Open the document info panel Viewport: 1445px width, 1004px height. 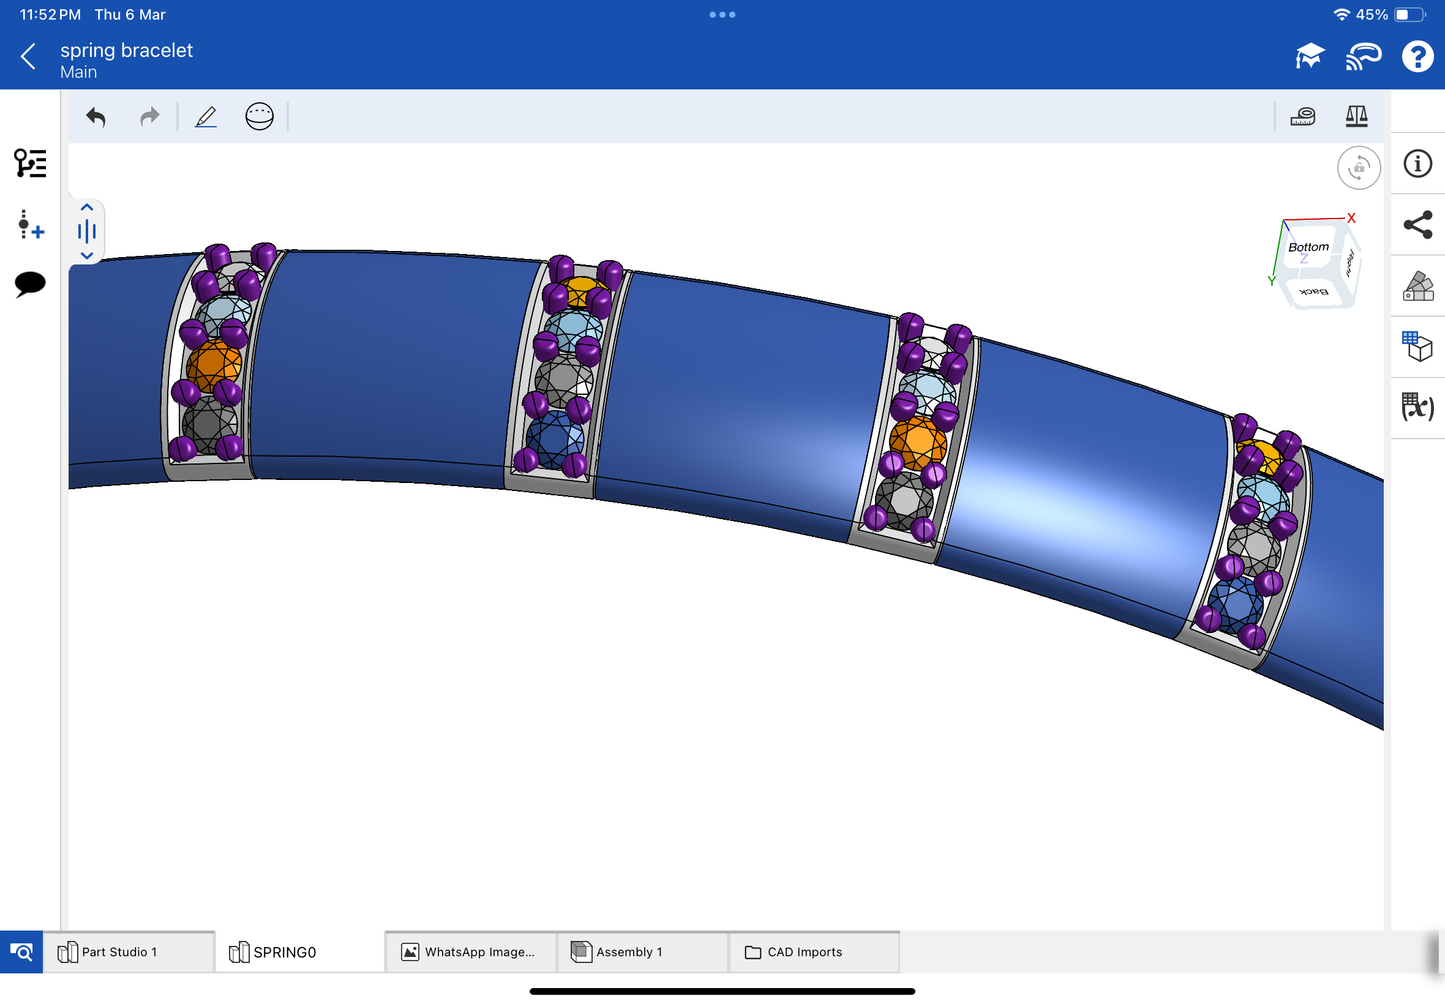point(1417,164)
